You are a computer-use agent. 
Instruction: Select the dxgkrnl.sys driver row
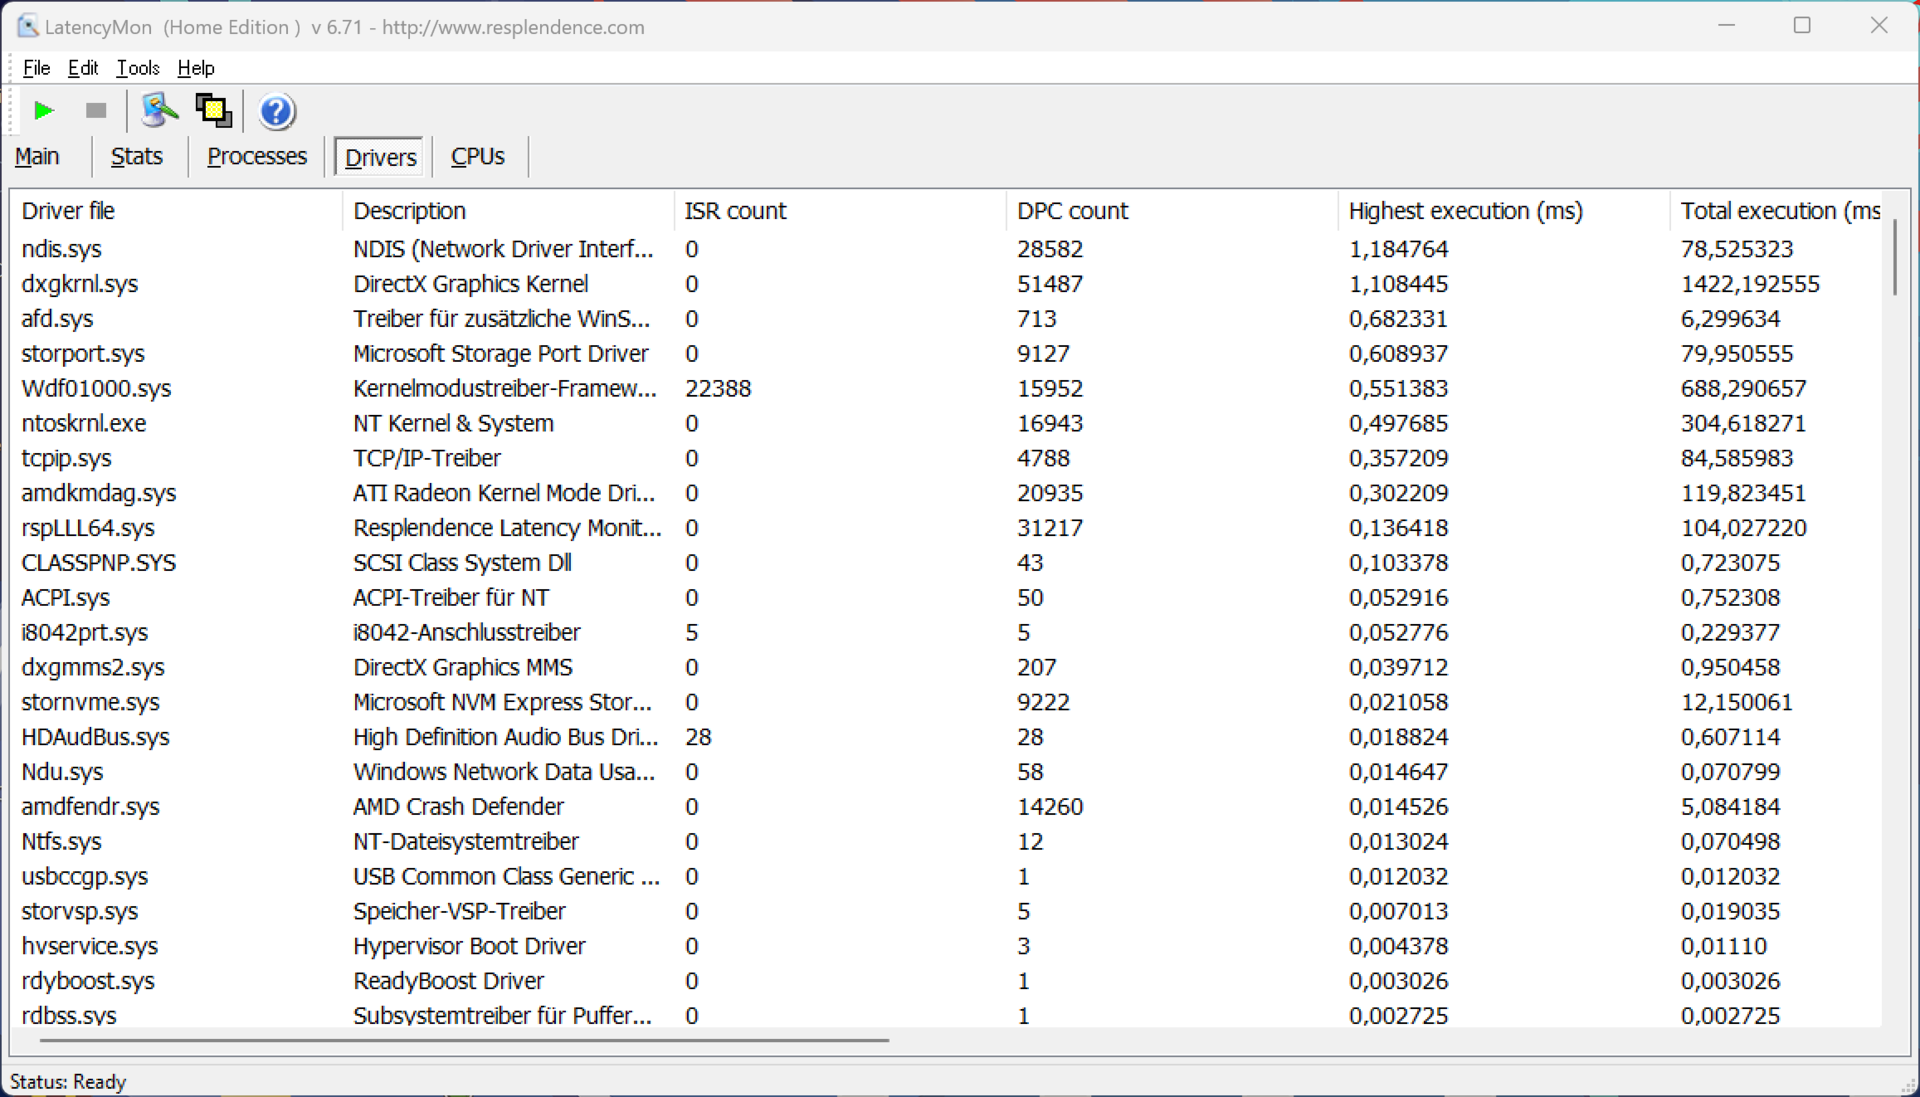[x=80, y=284]
